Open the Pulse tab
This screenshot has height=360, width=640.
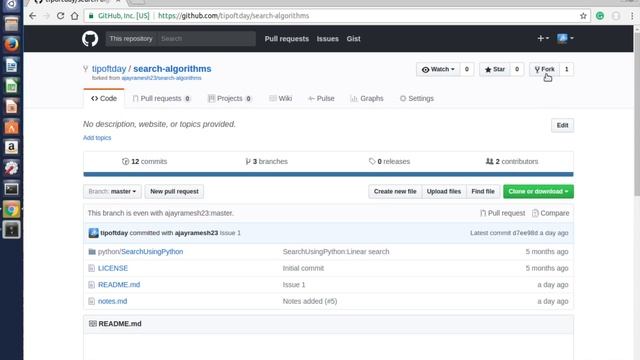[321, 98]
